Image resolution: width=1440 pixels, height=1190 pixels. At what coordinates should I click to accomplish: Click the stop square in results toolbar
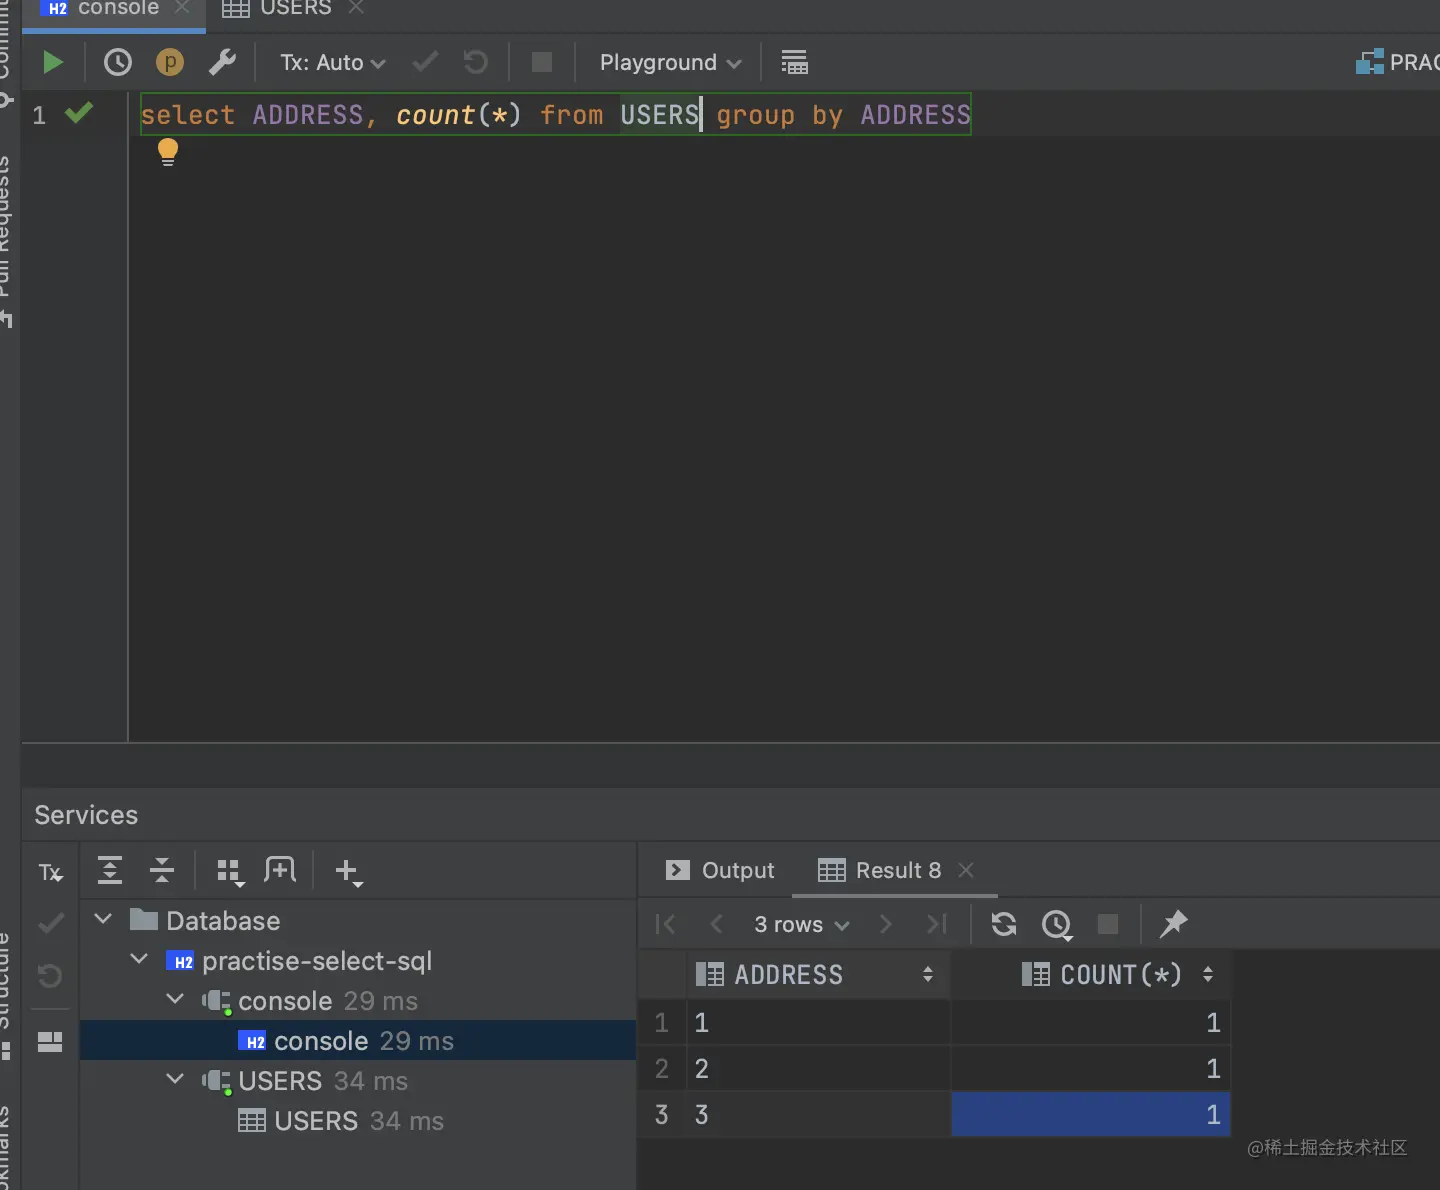point(1108,924)
